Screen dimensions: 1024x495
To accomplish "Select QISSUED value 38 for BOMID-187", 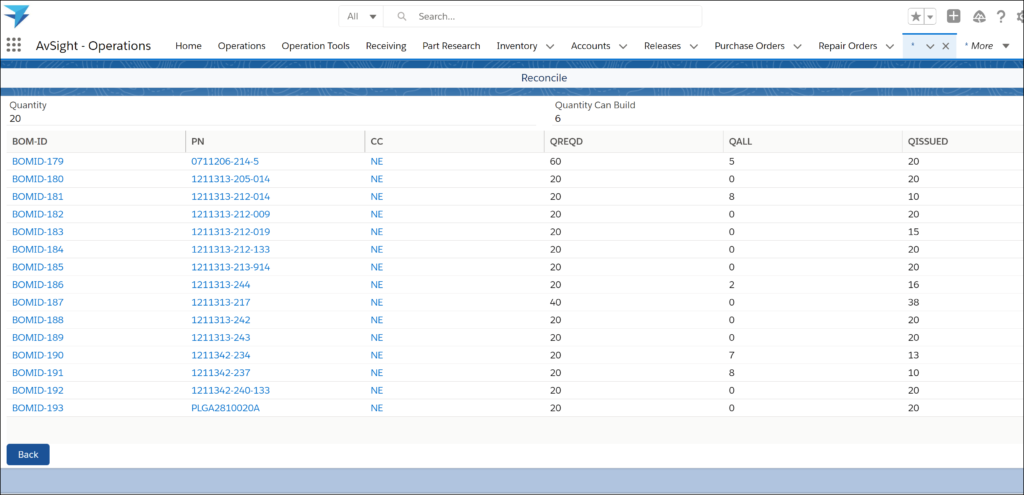I will click(x=914, y=302).
